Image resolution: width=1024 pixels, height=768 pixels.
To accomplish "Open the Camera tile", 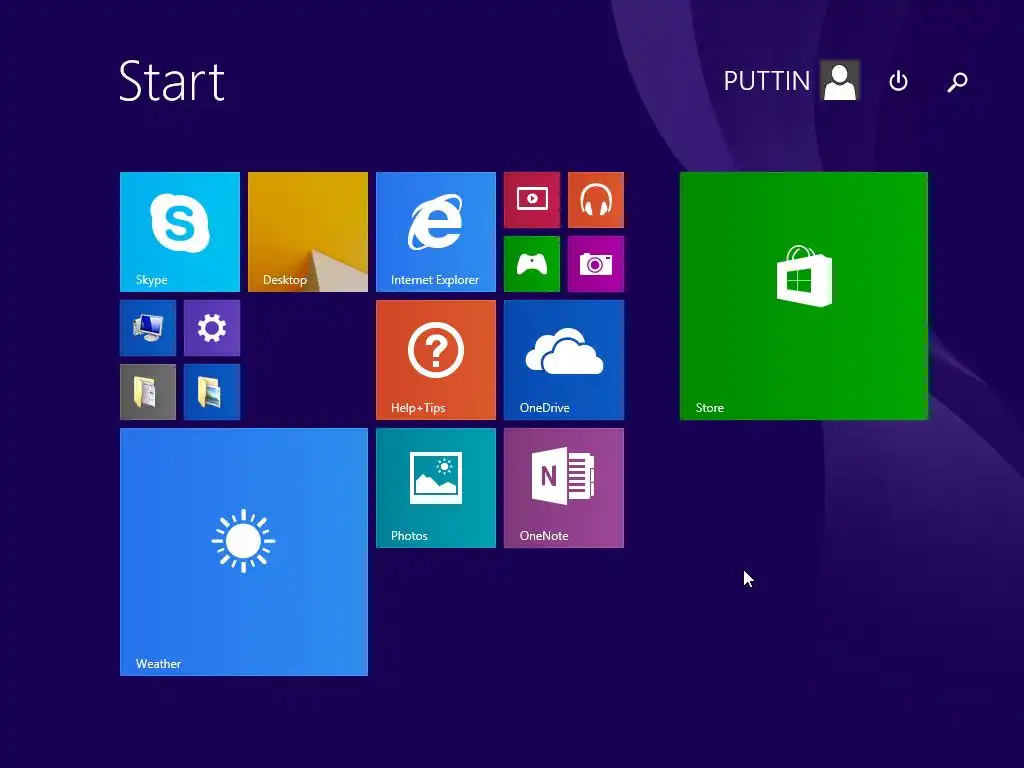I will coord(596,264).
